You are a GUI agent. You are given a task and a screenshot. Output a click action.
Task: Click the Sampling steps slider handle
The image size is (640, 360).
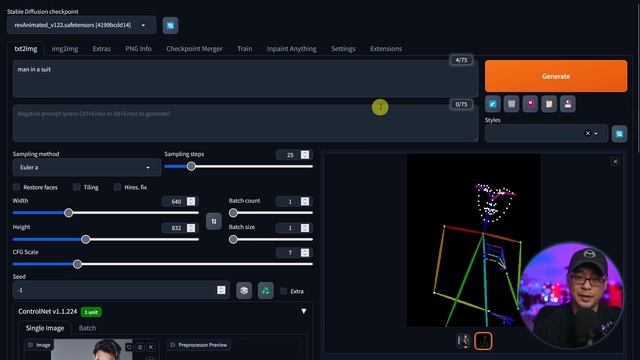pyautogui.click(x=191, y=167)
